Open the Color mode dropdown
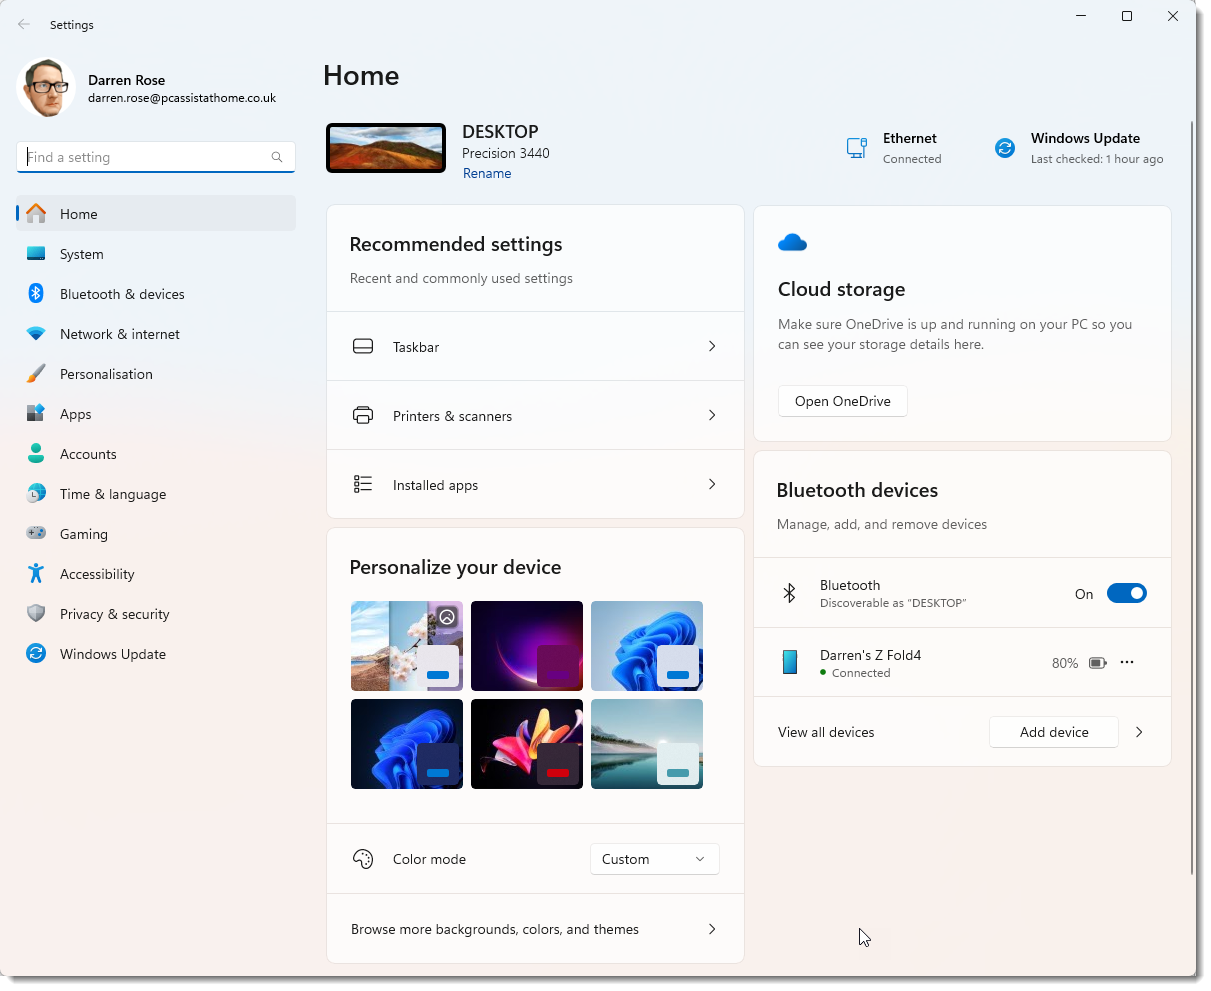The height and width of the screenshot is (991, 1211). click(654, 858)
